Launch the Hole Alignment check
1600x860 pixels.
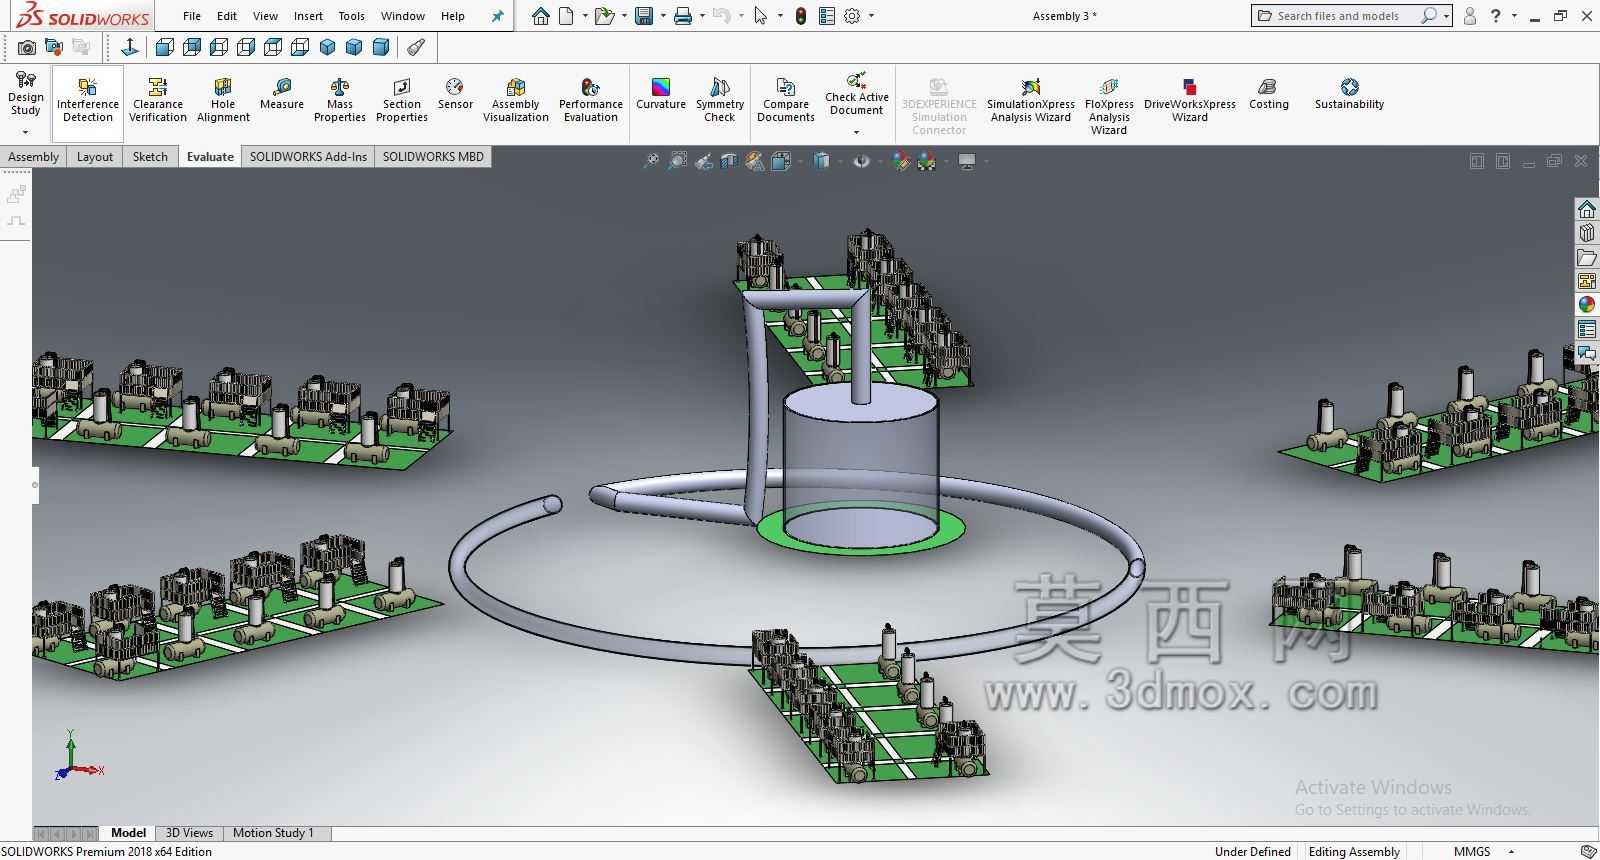pyautogui.click(x=223, y=100)
